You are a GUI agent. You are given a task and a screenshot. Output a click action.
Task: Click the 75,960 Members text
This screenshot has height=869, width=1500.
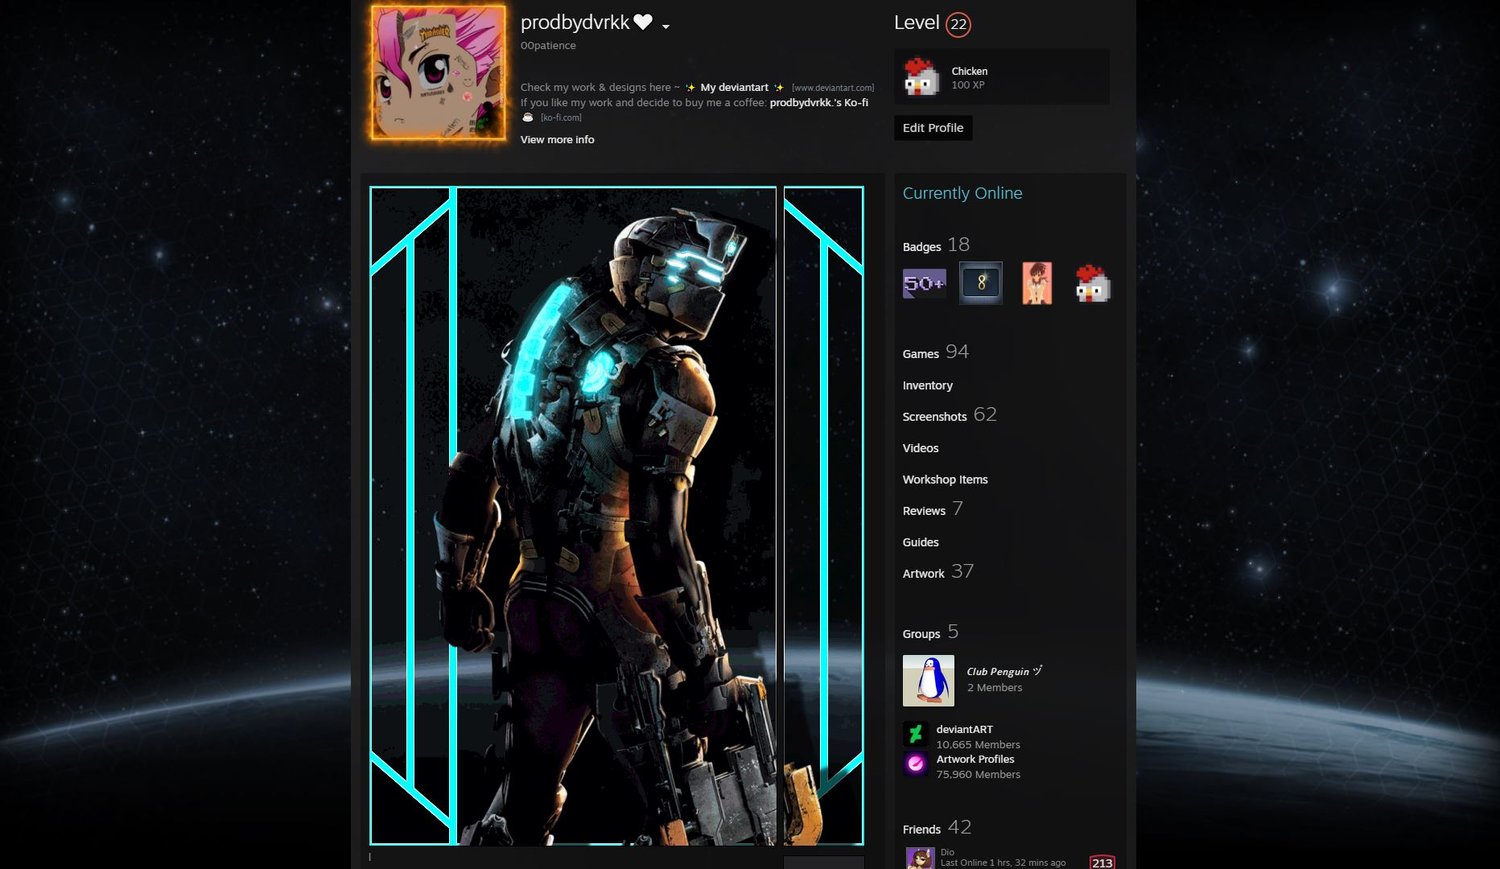978,774
